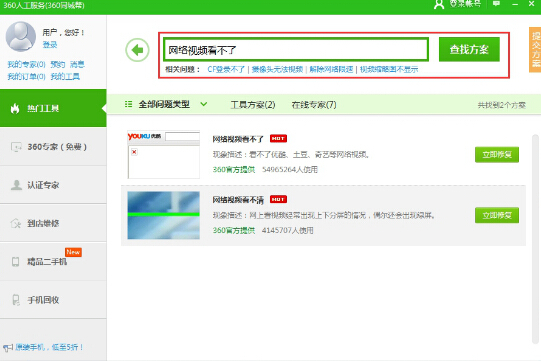Click the user avatar picture
Image resolution: width=541 pixels, height=361 pixels.
[21, 36]
